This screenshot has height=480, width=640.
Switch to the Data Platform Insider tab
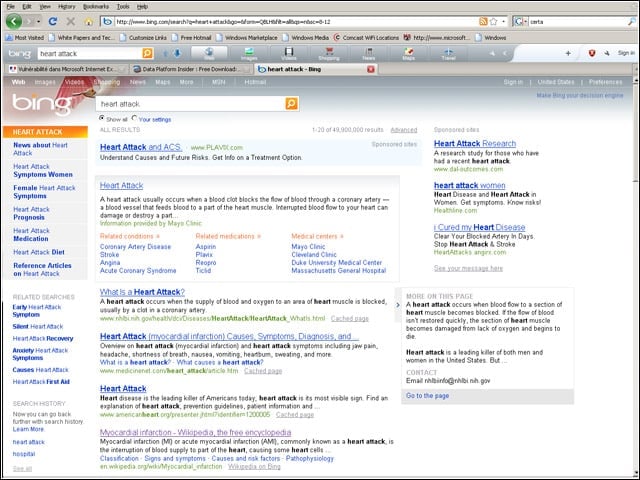tap(190, 69)
